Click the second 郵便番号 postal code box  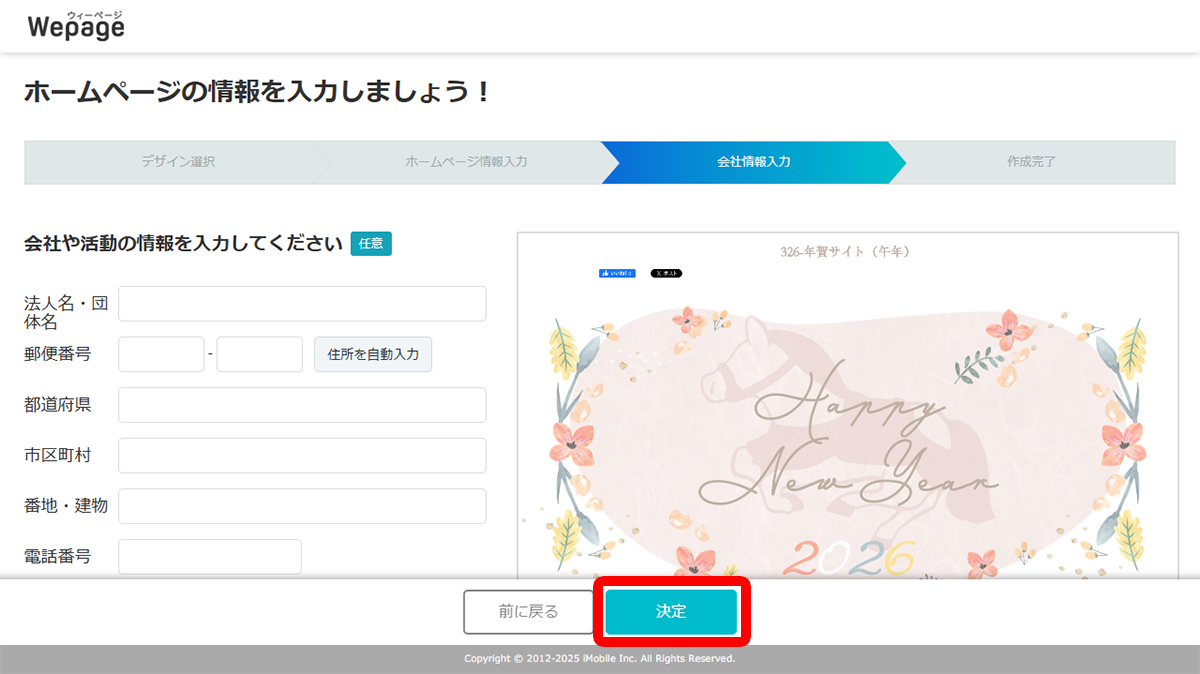point(259,354)
